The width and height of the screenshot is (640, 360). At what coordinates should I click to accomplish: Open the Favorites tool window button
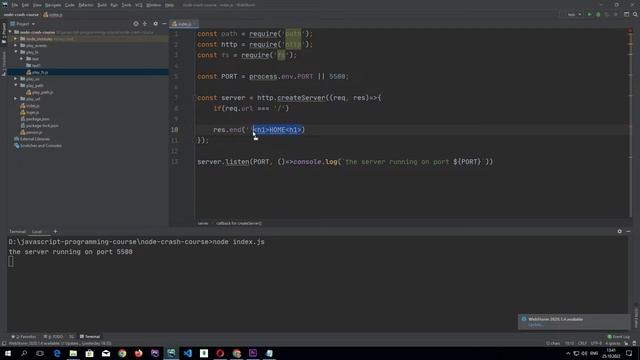click(24, 337)
